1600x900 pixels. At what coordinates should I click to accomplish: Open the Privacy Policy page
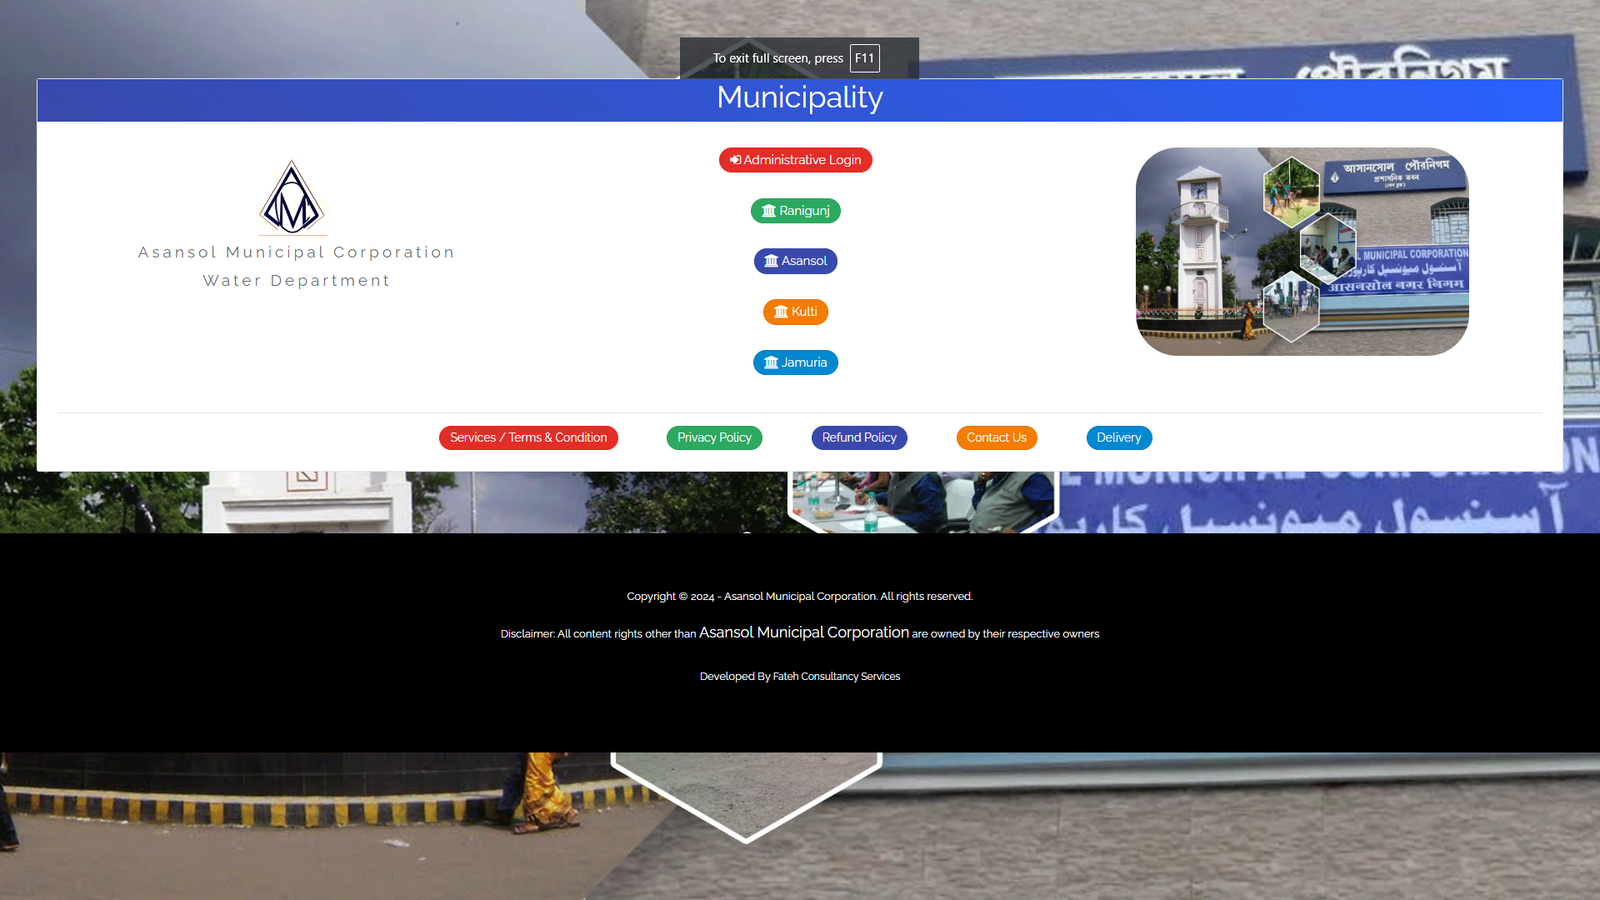pyautogui.click(x=714, y=438)
